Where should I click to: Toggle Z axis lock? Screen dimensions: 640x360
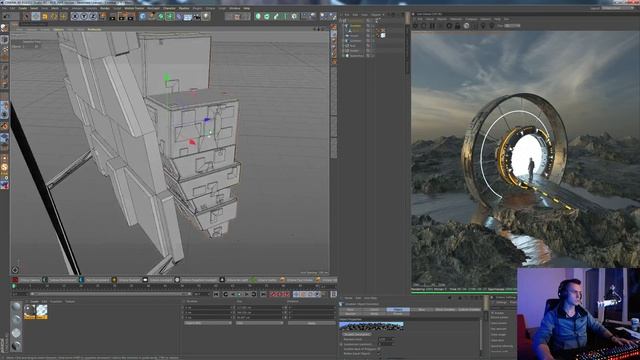point(93,16)
